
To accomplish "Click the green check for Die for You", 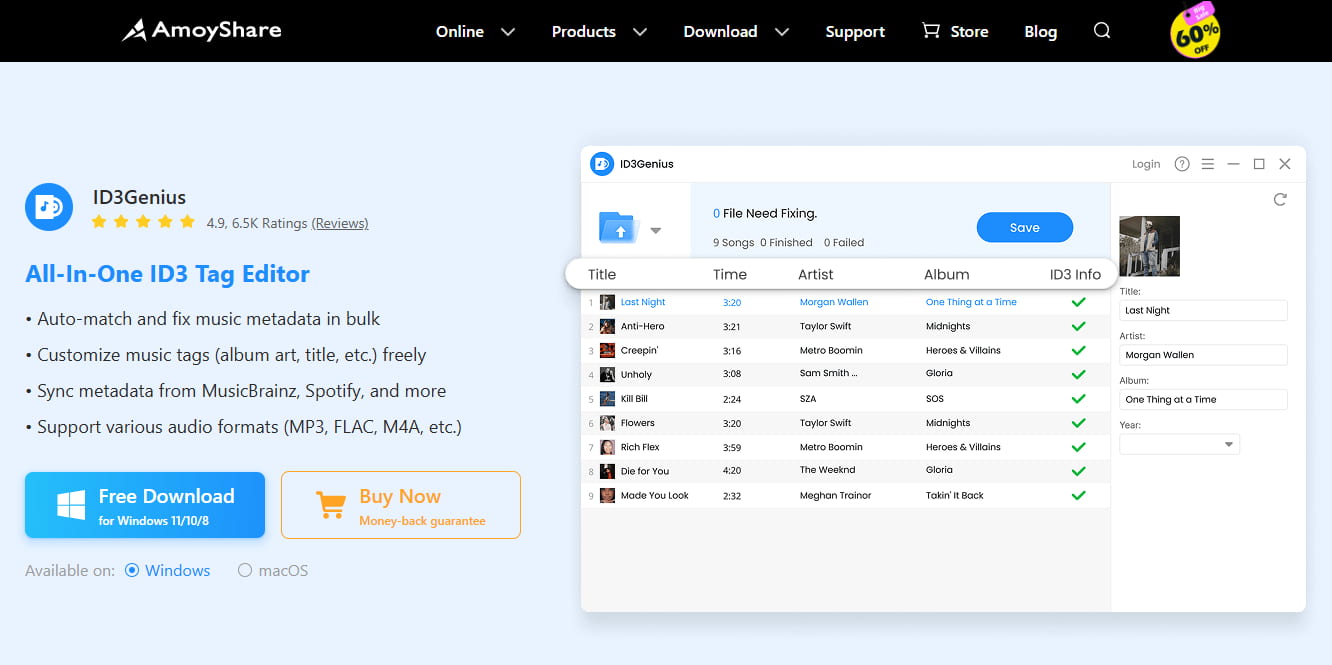I will pyautogui.click(x=1078, y=471).
